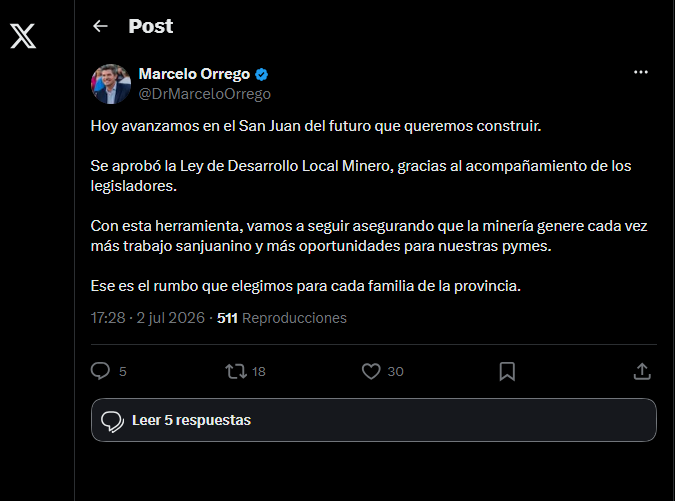Go back using the arrow beside Post

tap(100, 26)
